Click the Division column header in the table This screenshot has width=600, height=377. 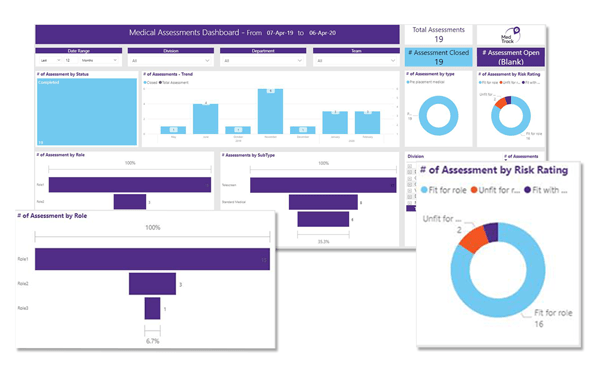point(416,157)
